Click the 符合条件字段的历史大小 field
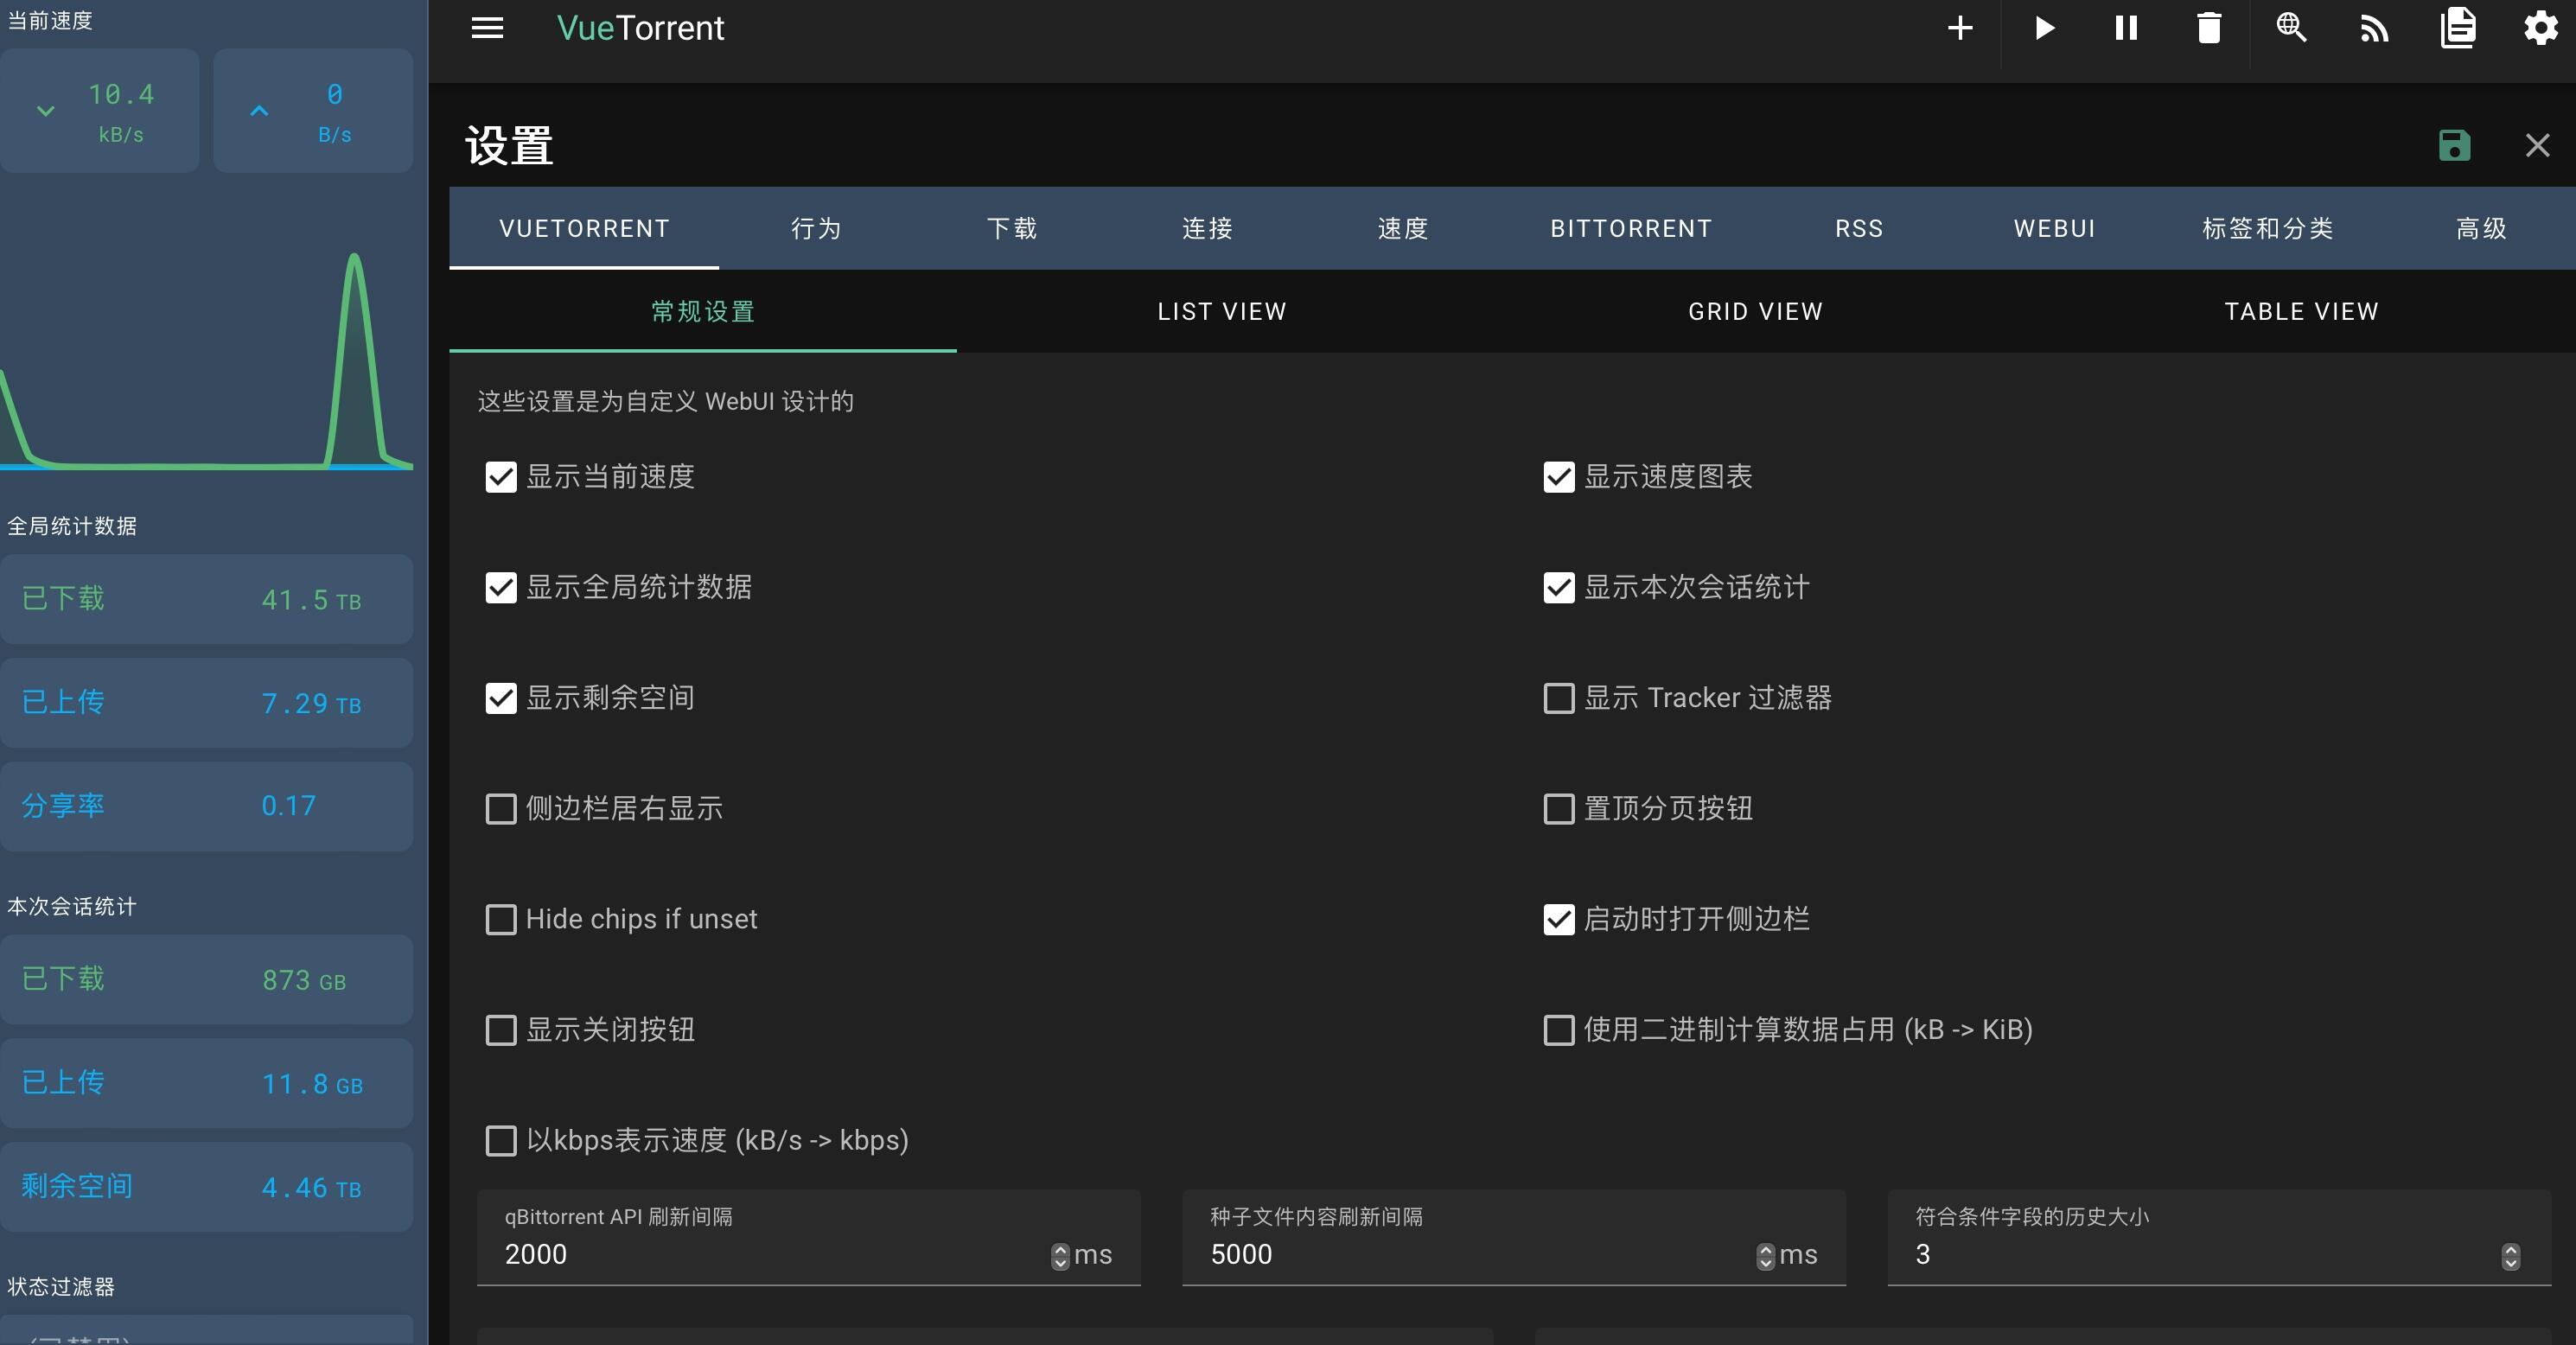 pyautogui.click(x=2219, y=1238)
